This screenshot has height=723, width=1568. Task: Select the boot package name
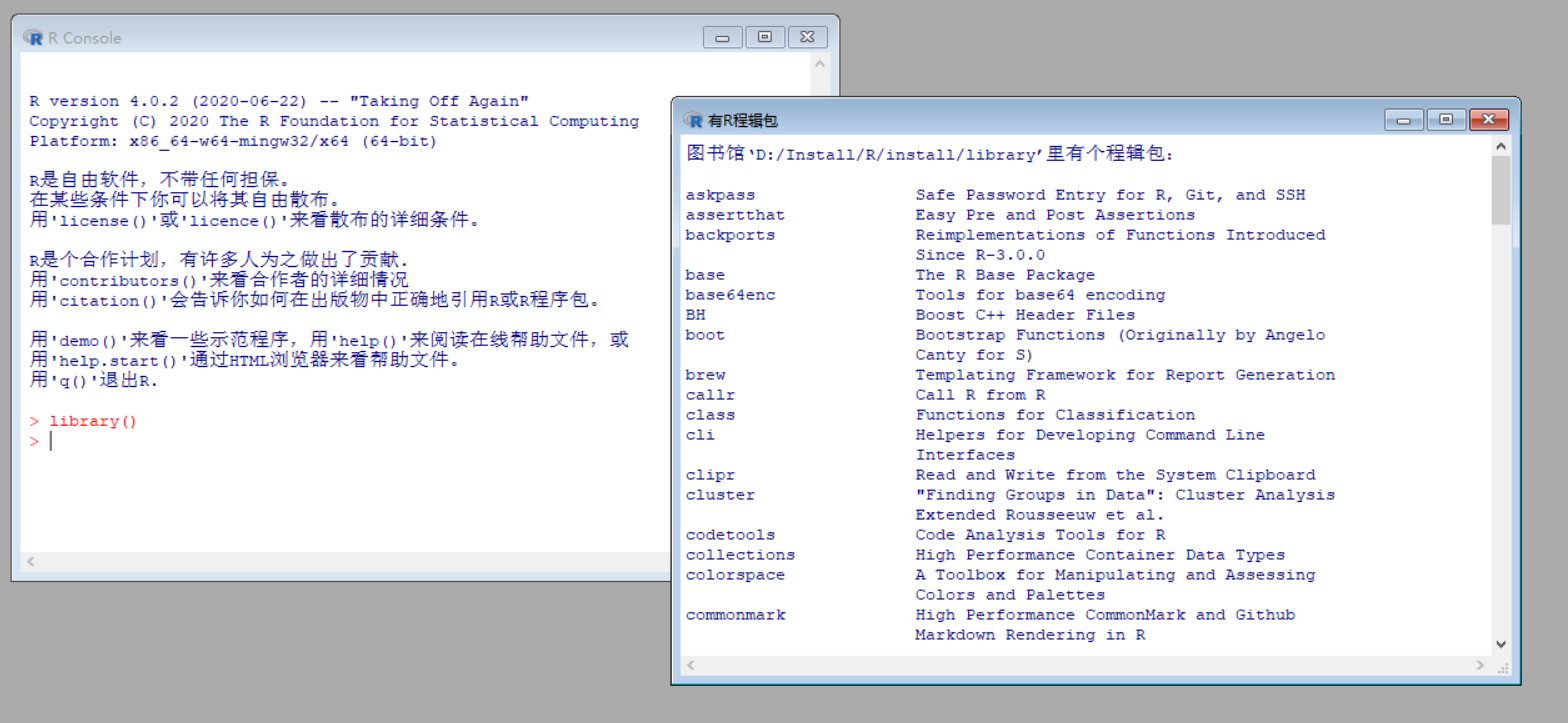coord(705,335)
